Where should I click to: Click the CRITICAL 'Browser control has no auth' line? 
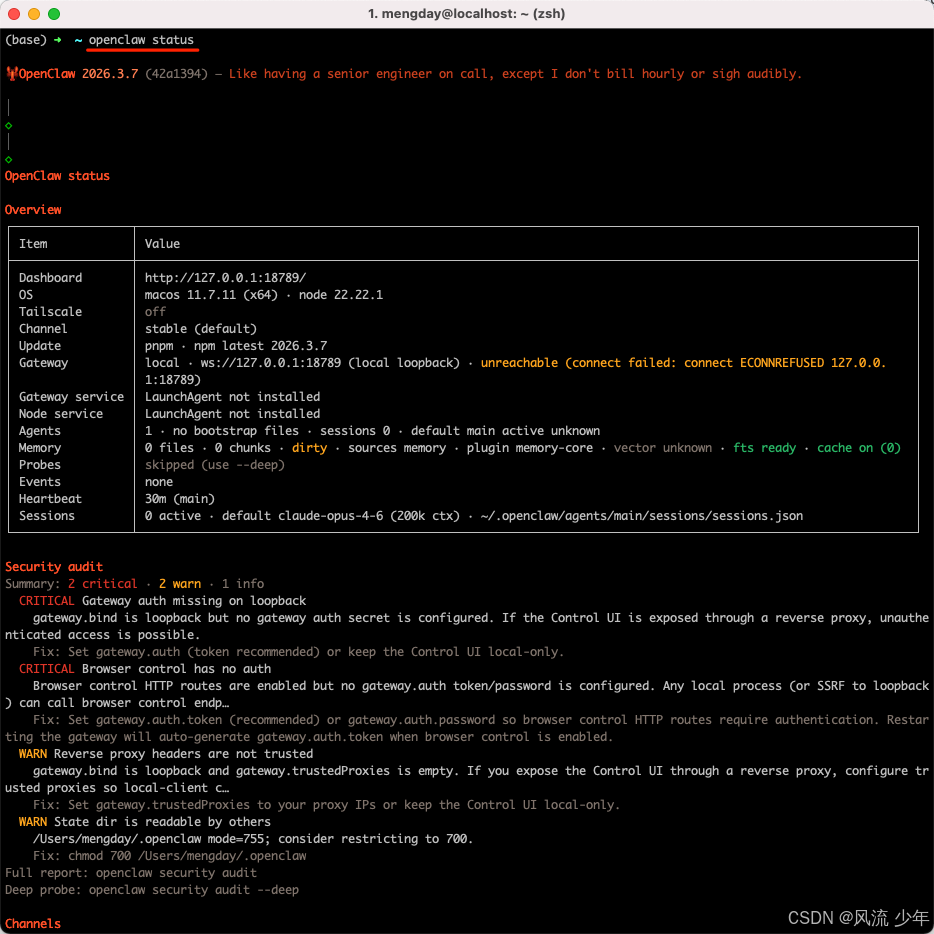[176, 669]
